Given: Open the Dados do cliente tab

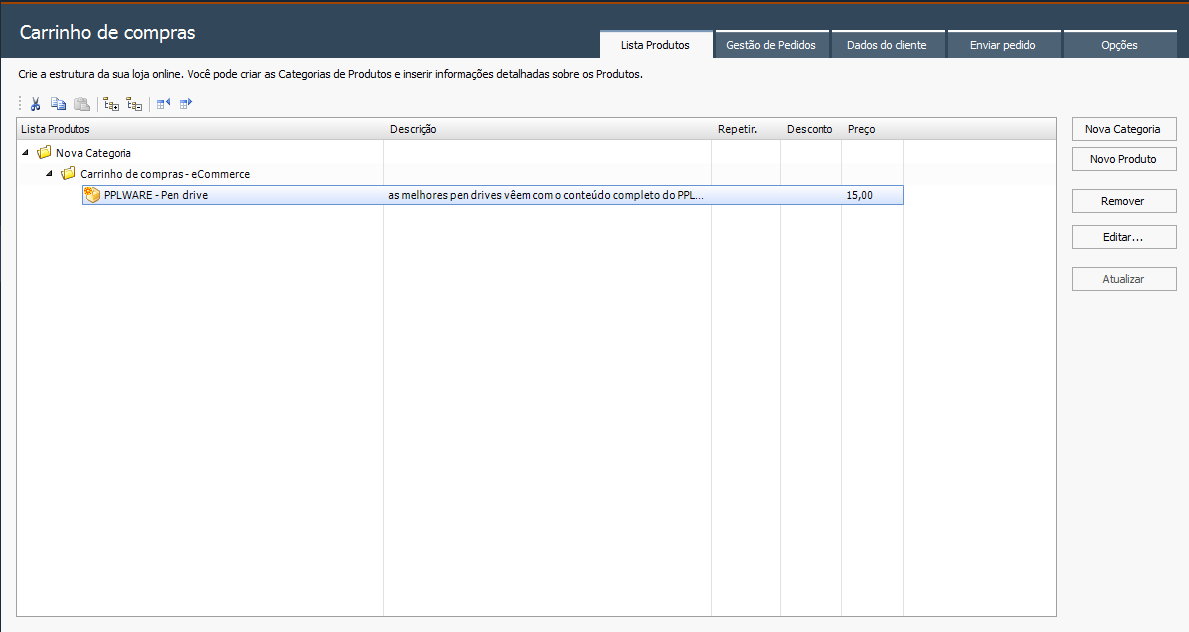Looking at the screenshot, I should tap(886, 45).
